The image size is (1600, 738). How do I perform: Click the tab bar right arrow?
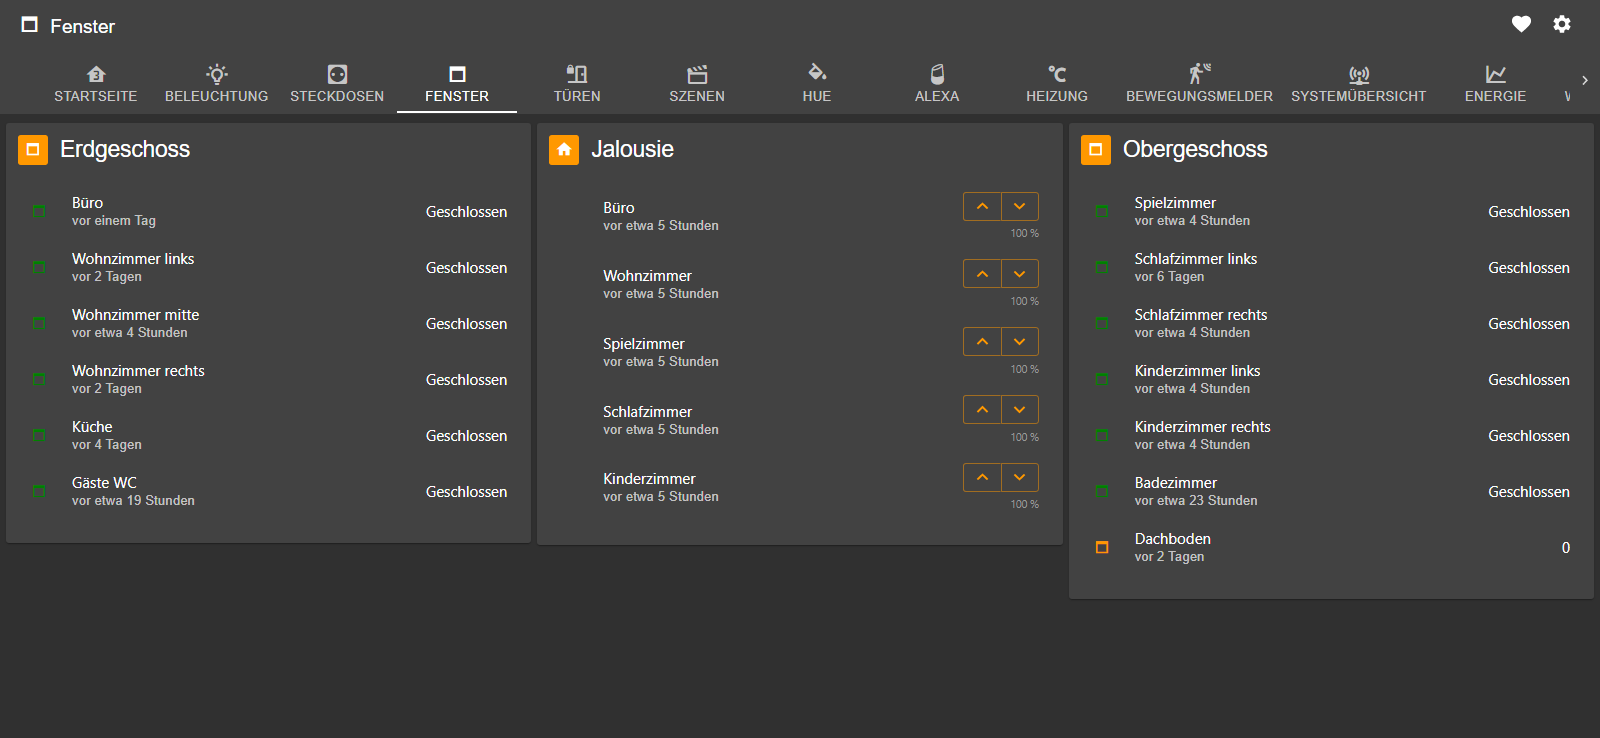[x=1584, y=80]
